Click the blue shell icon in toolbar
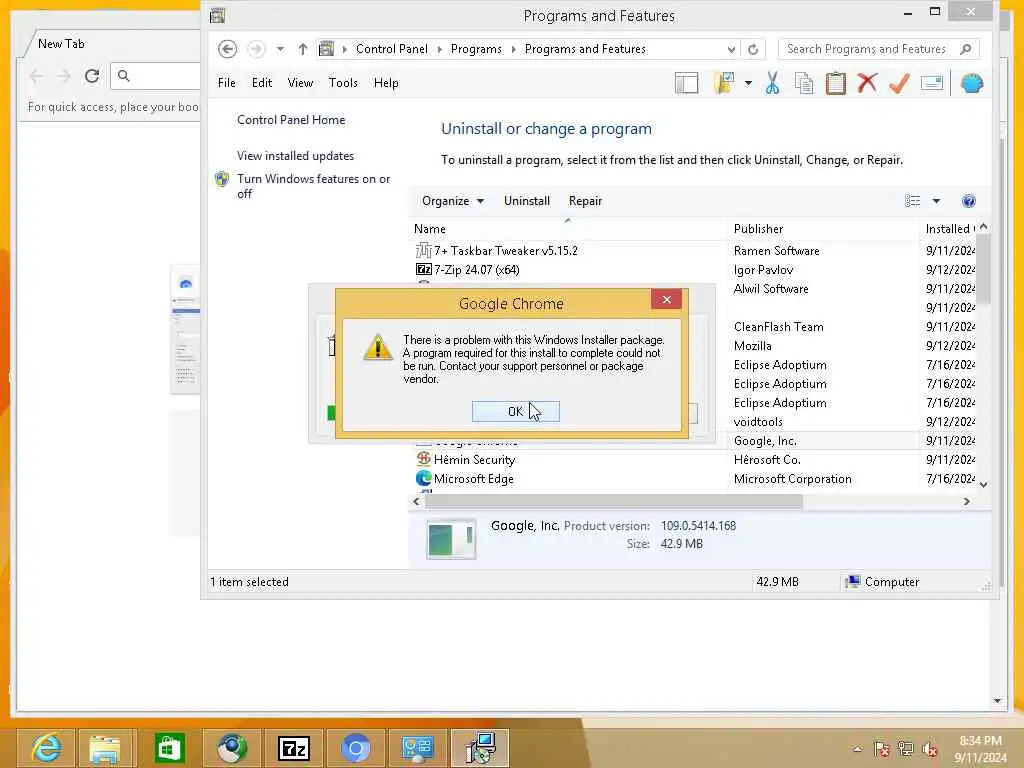Image resolution: width=1024 pixels, height=768 pixels. tap(972, 83)
